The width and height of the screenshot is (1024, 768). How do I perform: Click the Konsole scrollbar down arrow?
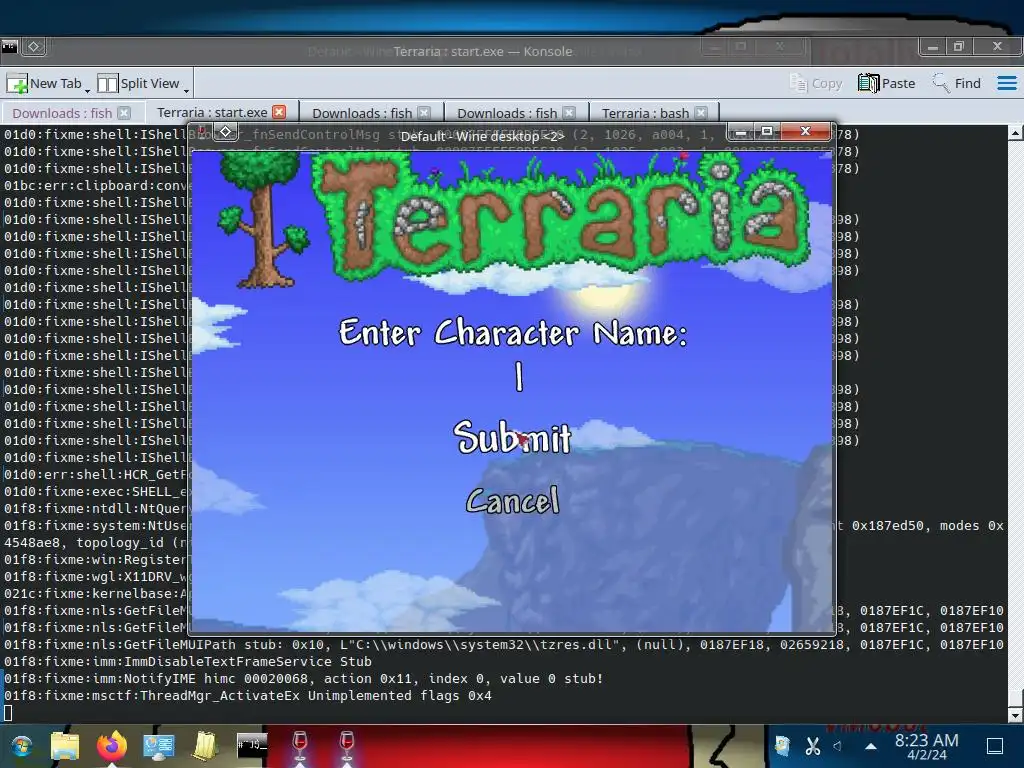(x=1016, y=715)
